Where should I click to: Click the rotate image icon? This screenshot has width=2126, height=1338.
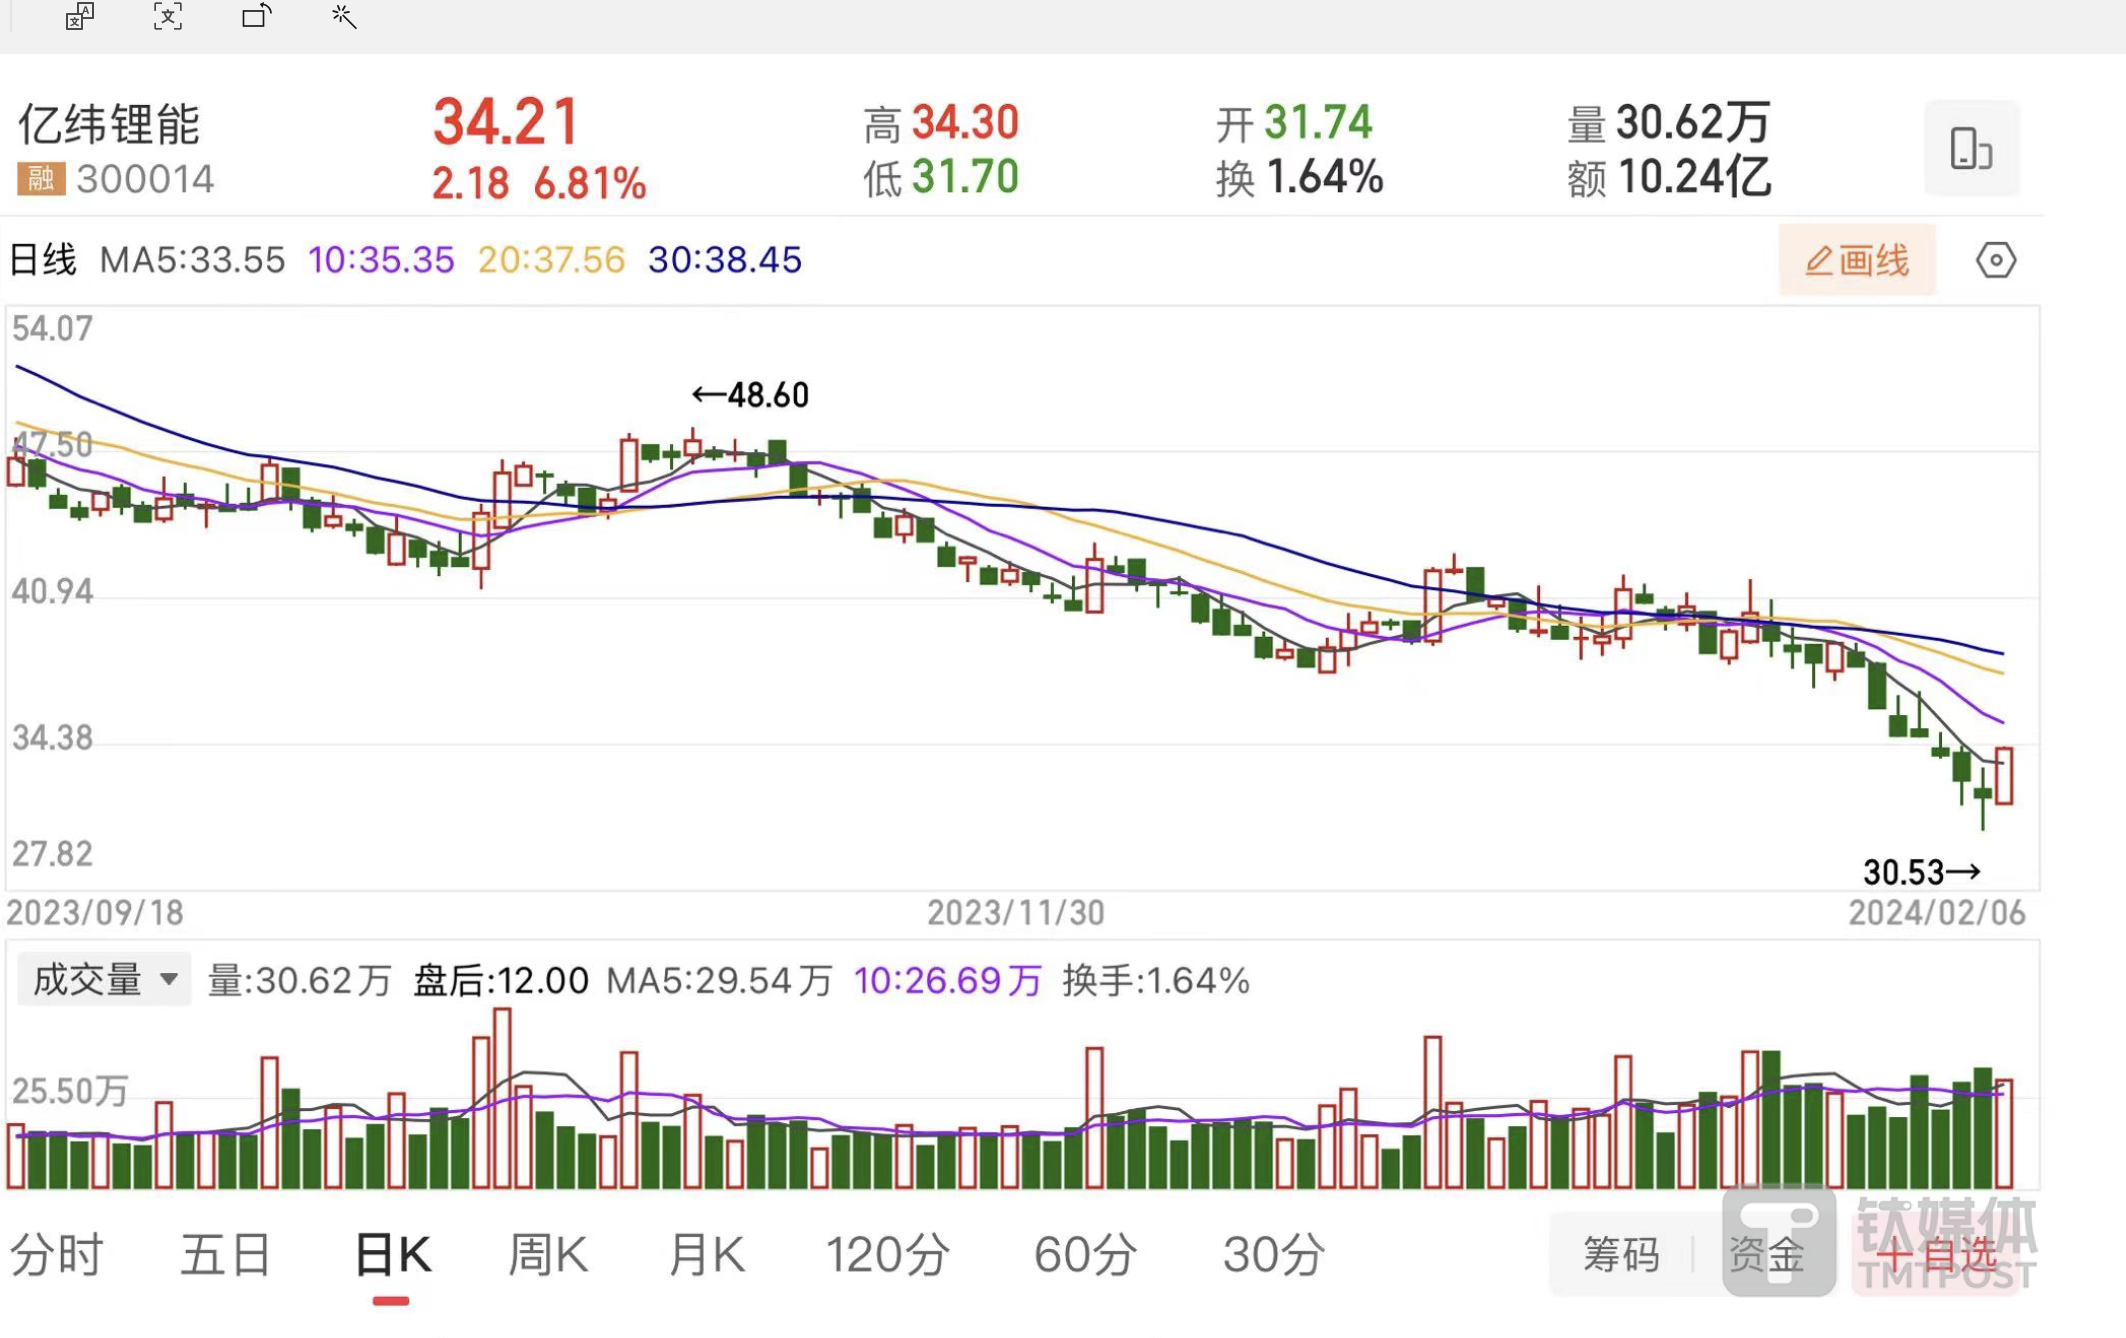coord(256,17)
